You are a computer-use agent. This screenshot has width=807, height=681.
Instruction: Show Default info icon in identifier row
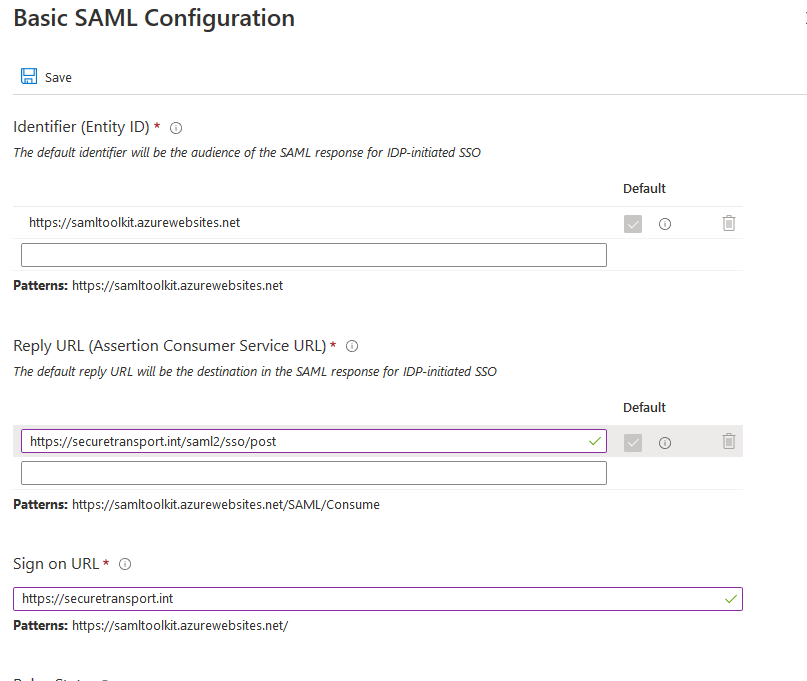click(665, 224)
